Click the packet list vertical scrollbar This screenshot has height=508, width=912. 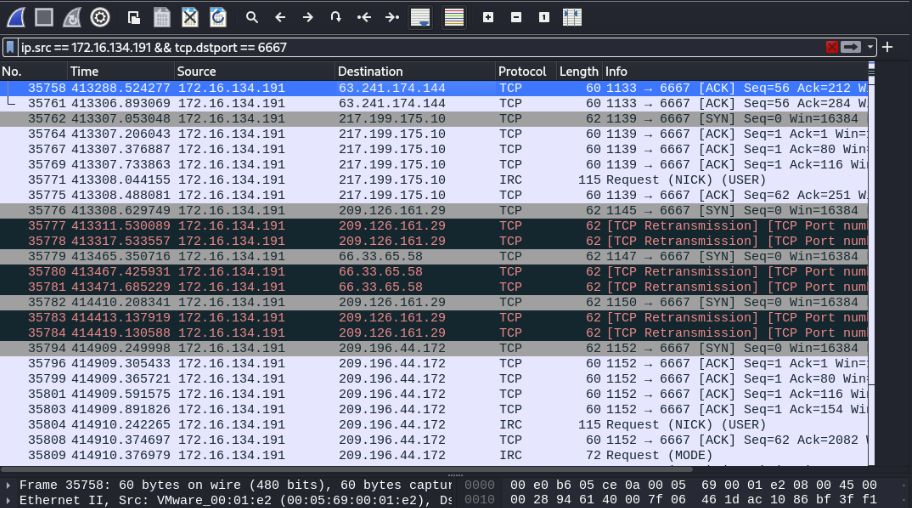(x=871, y=262)
